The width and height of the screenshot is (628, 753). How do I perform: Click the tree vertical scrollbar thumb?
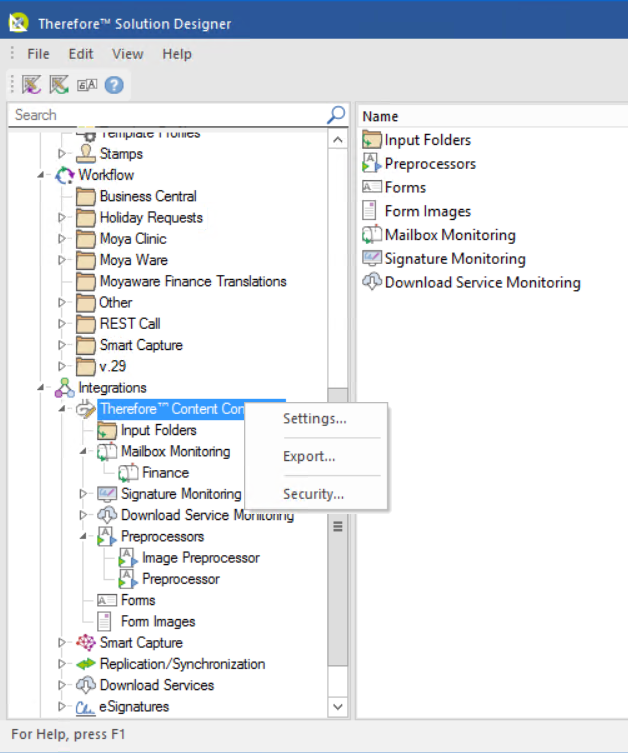[x=338, y=527]
